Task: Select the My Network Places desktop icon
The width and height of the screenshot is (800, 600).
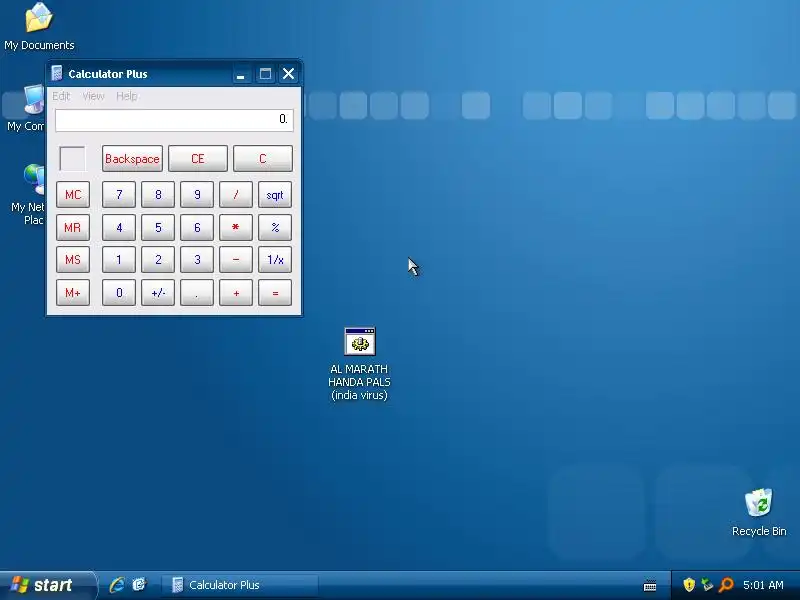Action: [x=27, y=195]
